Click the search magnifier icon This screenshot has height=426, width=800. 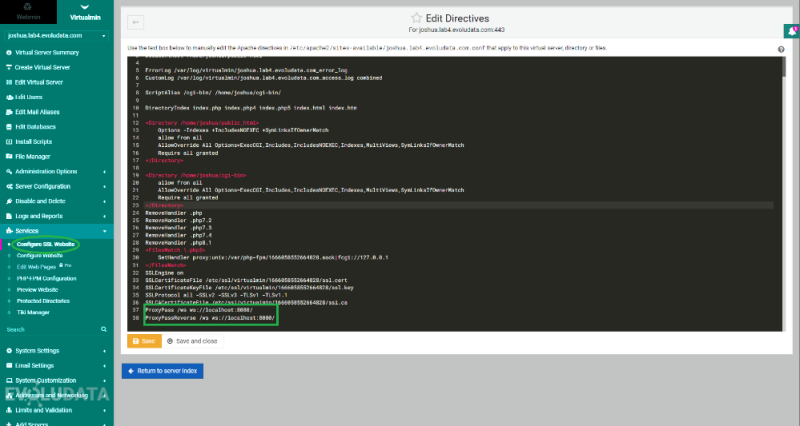104,330
